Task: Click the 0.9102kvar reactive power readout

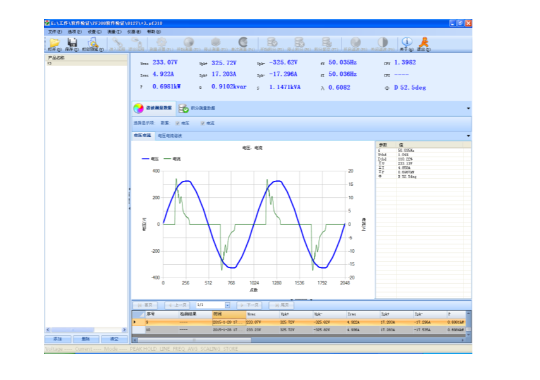Action: point(229,86)
